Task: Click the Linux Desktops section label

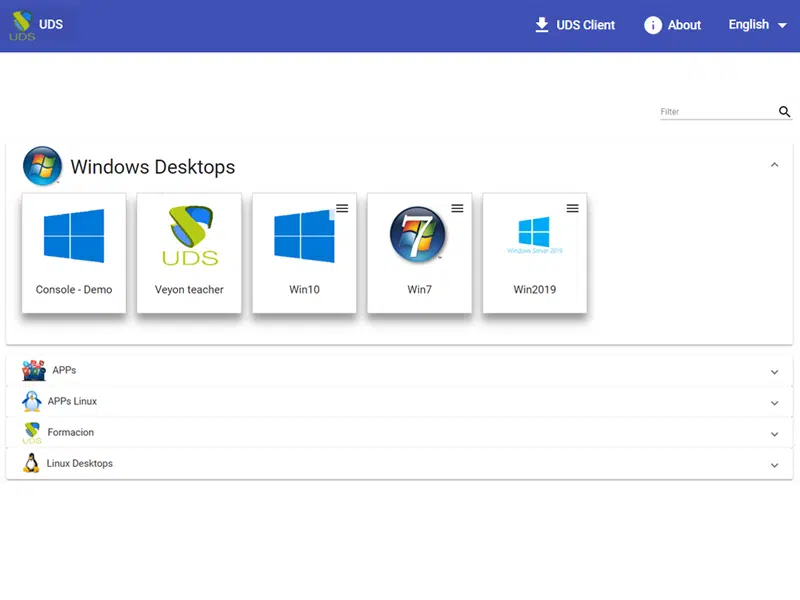Action: coord(80,463)
